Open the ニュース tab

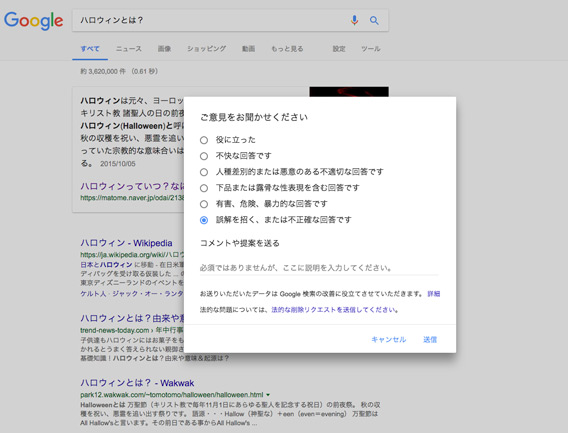(129, 49)
